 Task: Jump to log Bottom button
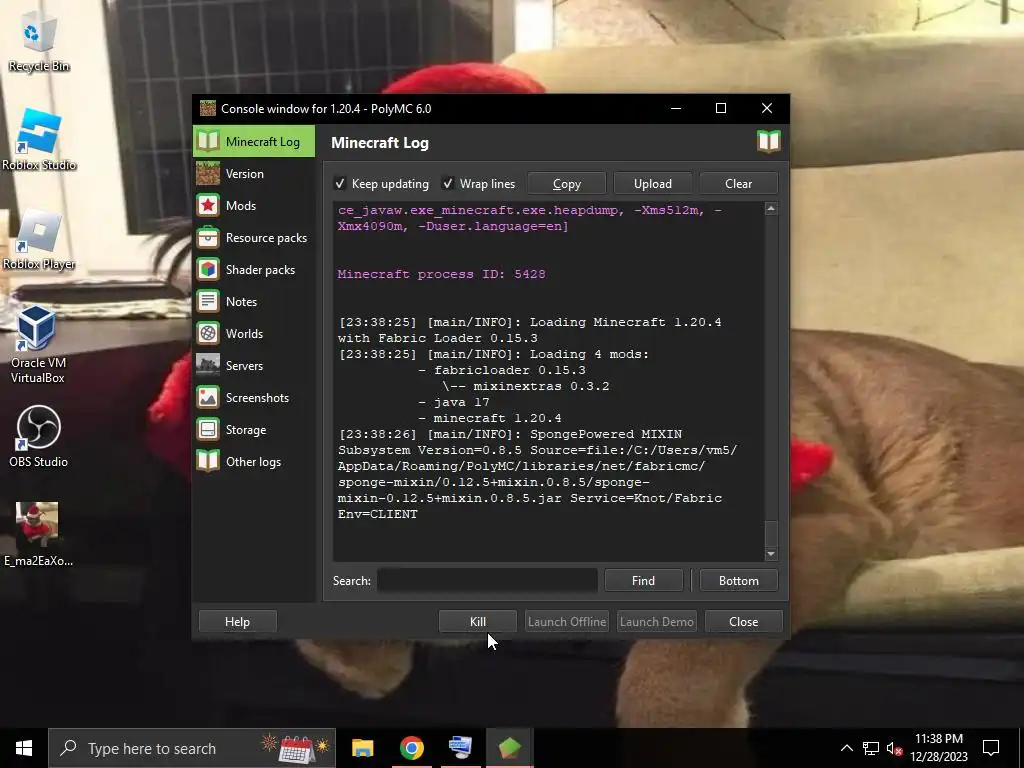click(x=739, y=581)
